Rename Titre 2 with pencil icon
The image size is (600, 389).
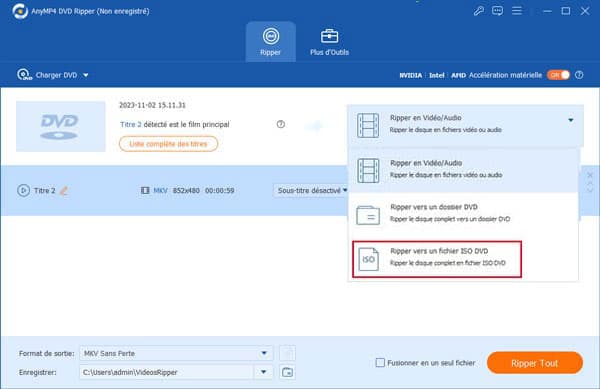[x=64, y=190]
